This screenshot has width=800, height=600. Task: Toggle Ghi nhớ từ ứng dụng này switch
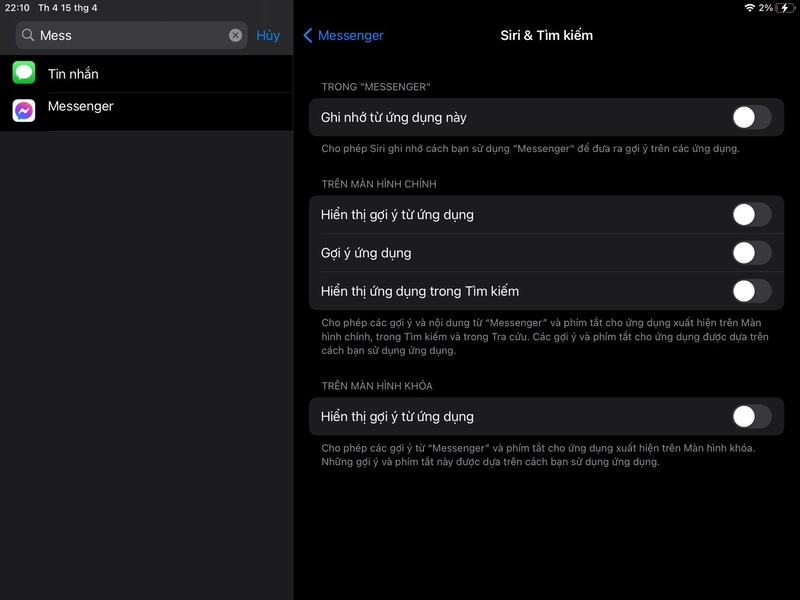(x=752, y=117)
